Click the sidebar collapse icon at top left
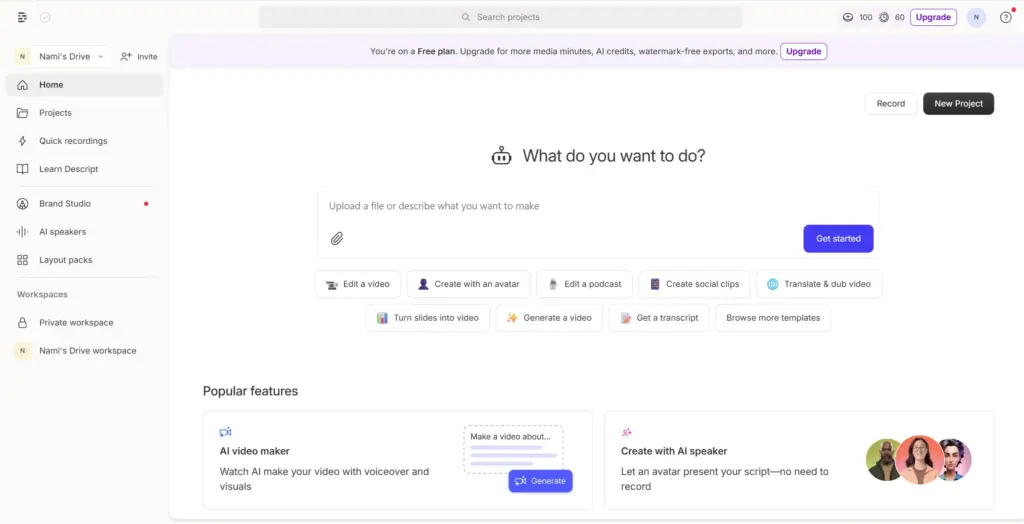 click(x=23, y=17)
